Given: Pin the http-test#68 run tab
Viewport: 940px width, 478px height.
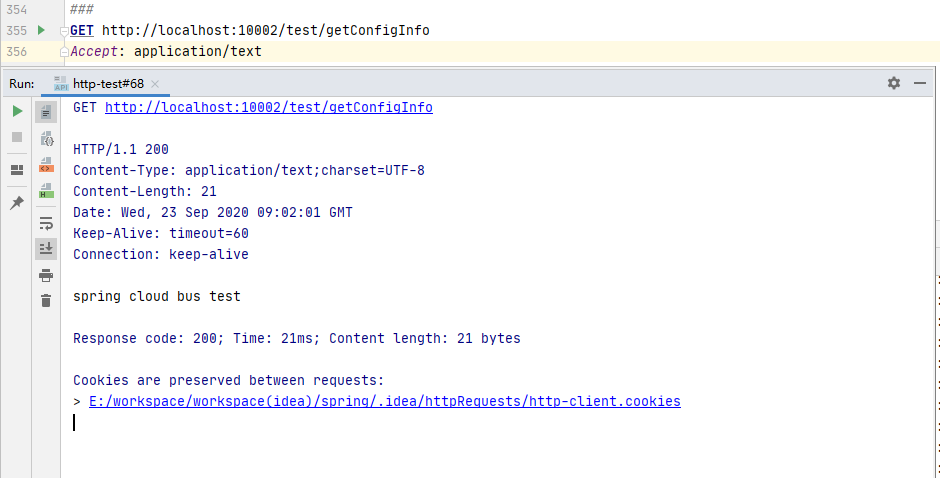Looking at the screenshot, I should [17, 203].
